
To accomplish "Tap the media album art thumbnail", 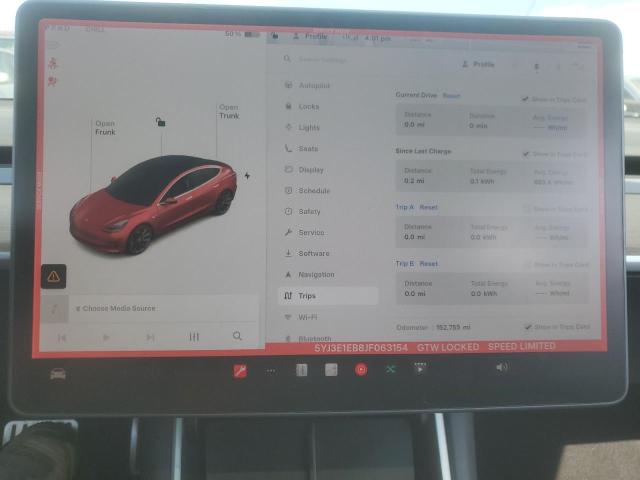I will [55, 309].
